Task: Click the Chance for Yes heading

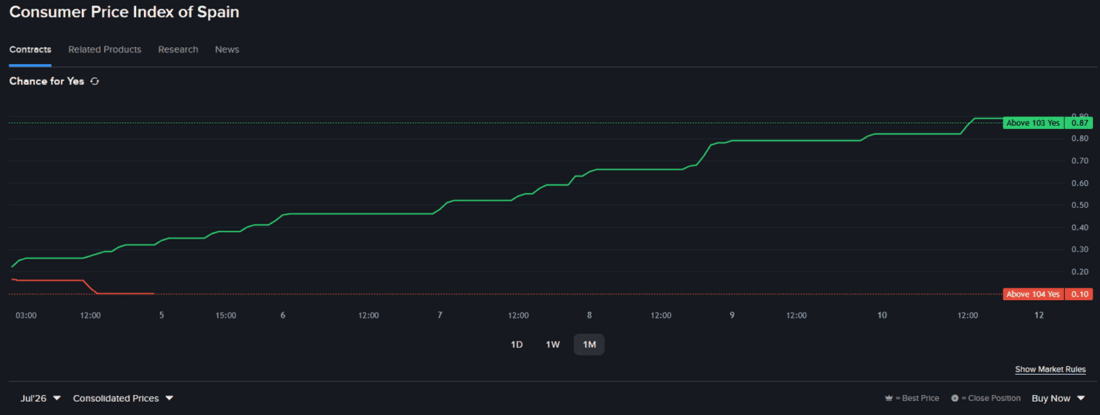Action: point(46,81)
